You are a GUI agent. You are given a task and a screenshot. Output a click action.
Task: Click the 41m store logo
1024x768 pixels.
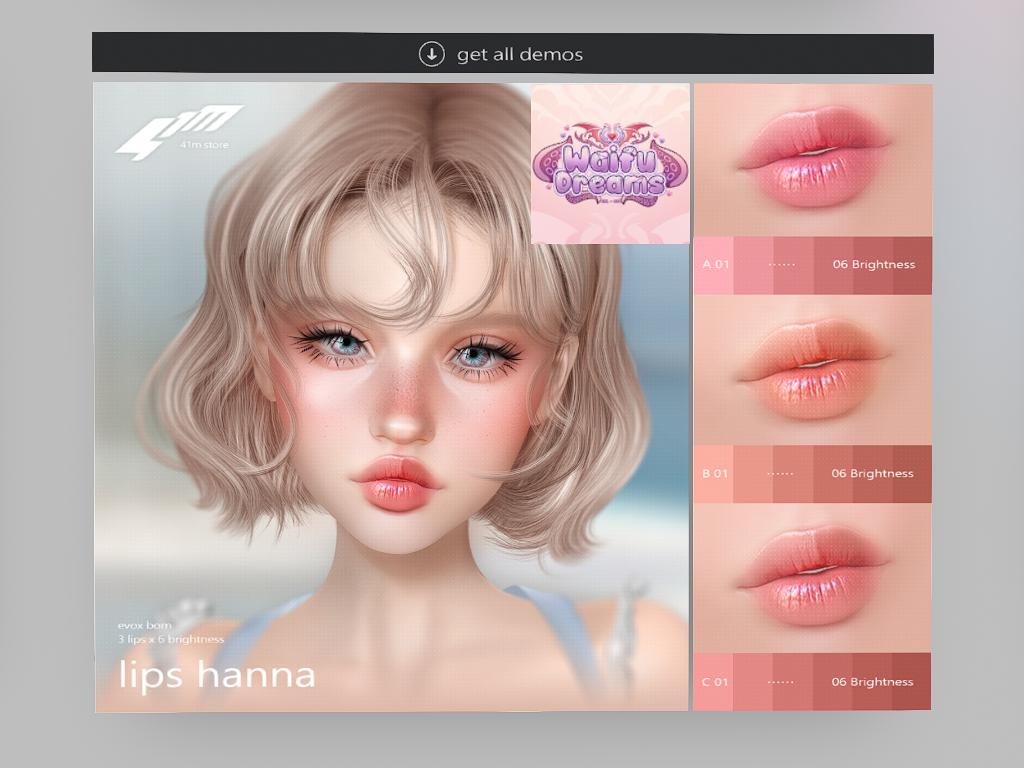click(x=180, y=132)
